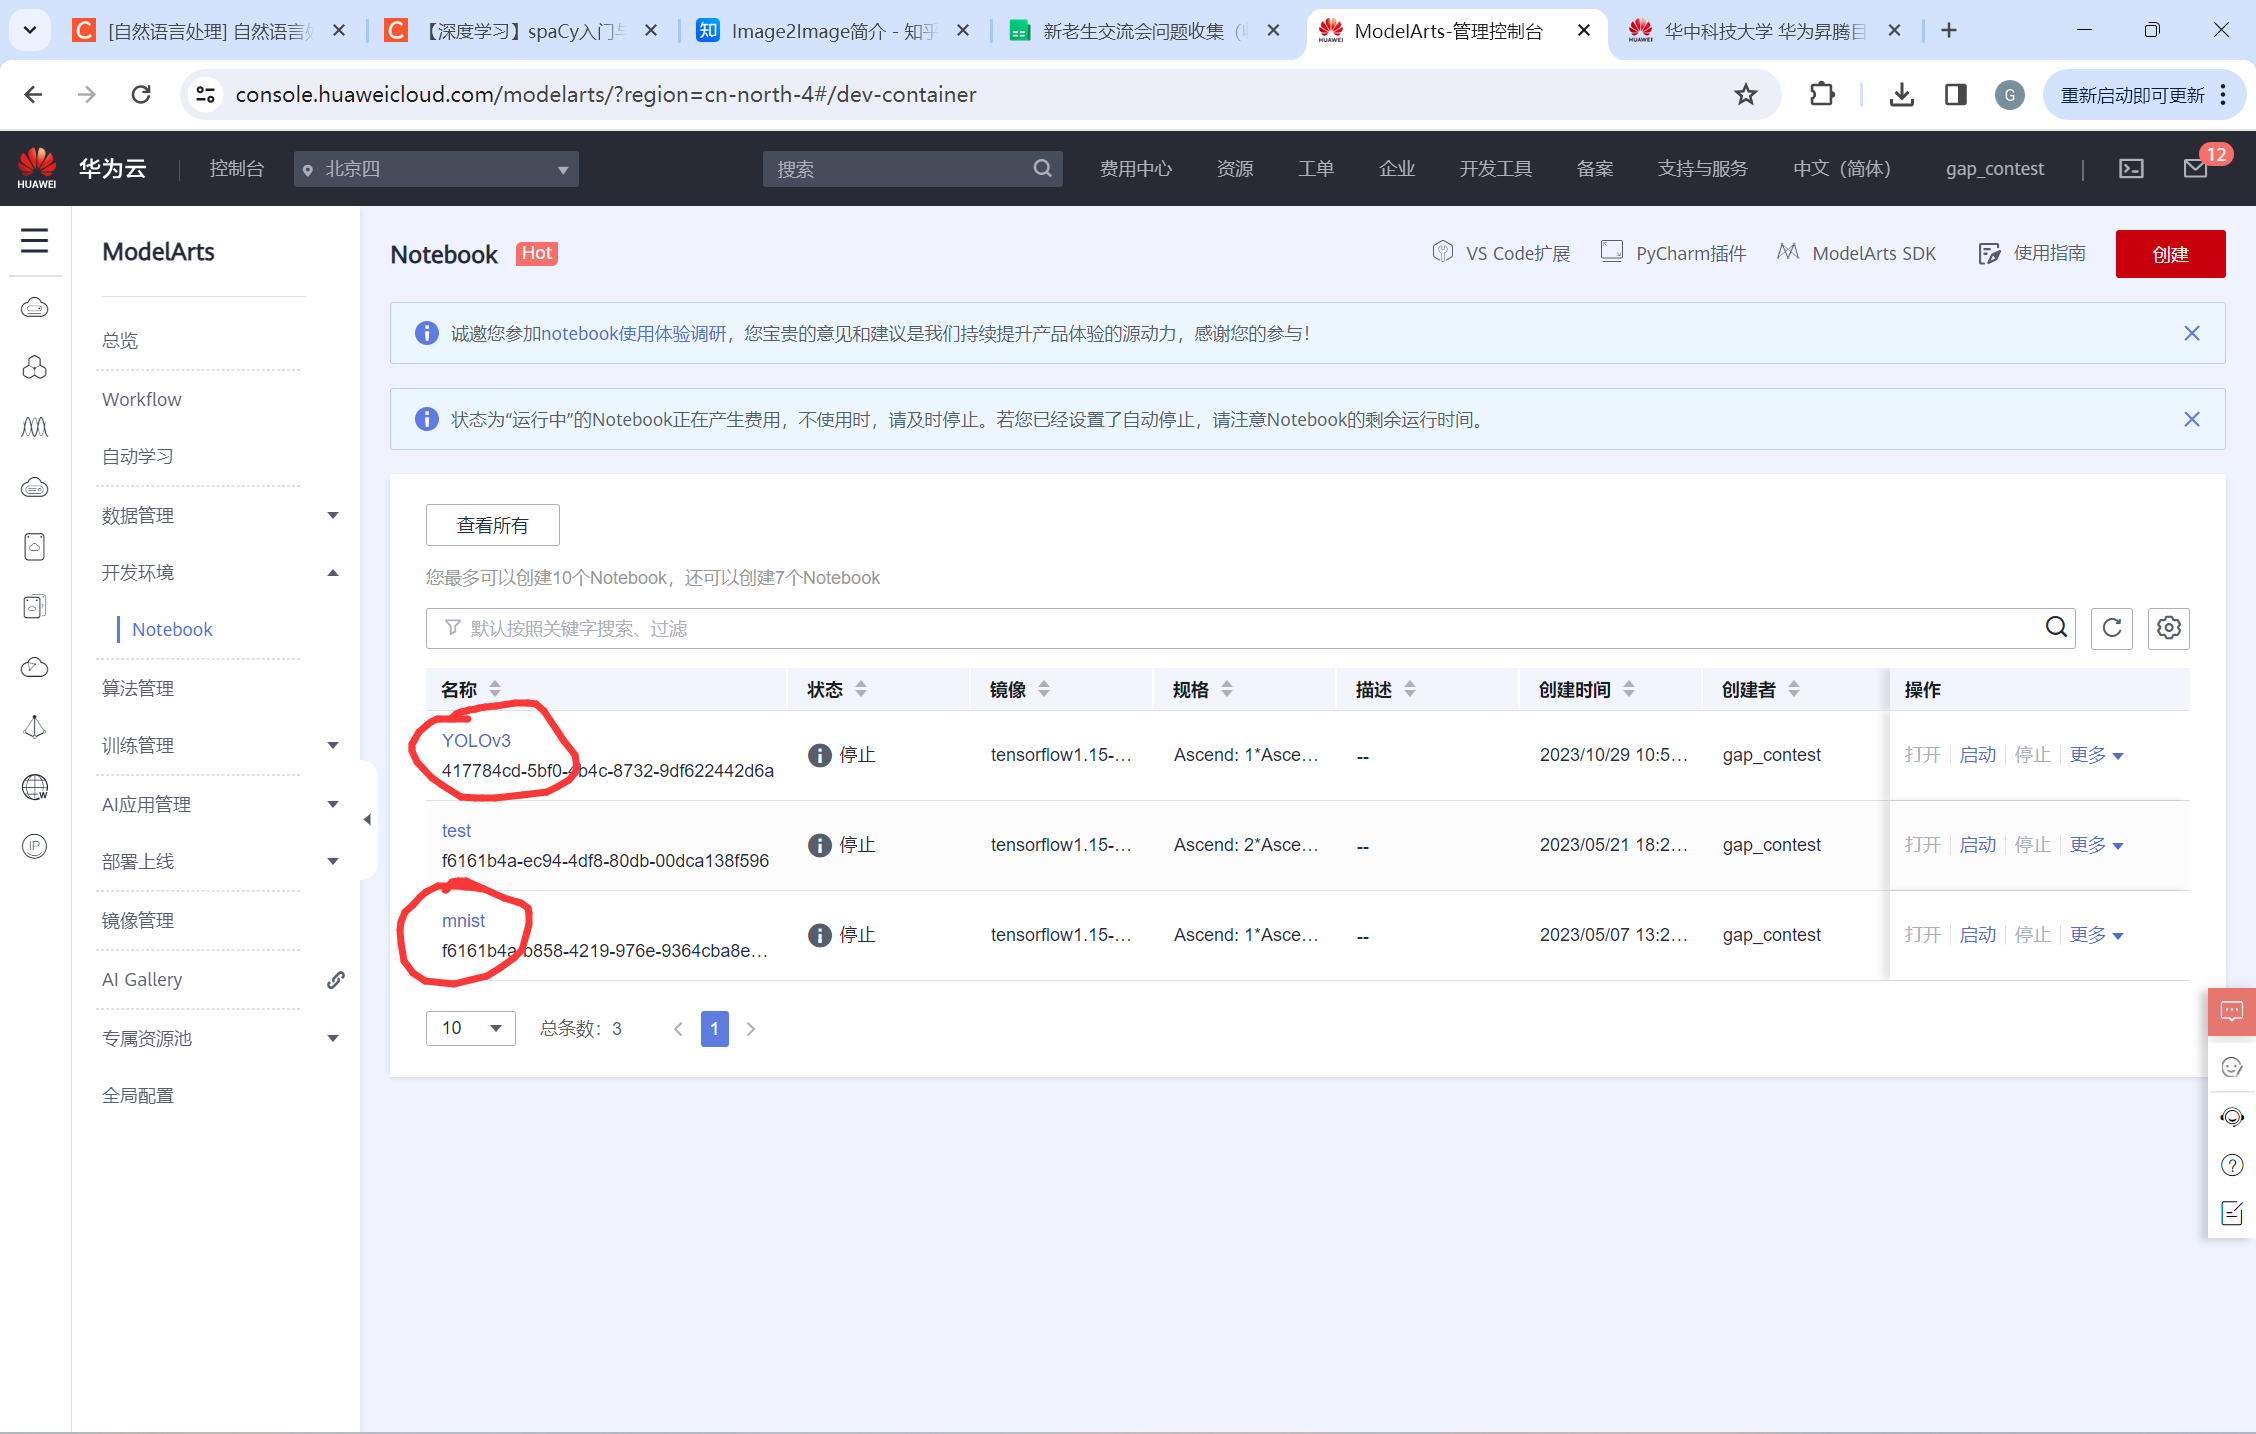Click the red feedback chat icon
Viewport: 2256px width, 1434px height.
[x=2231, y=1011]
